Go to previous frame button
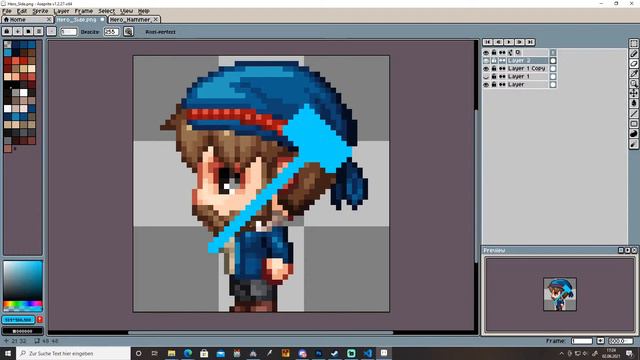The width and height of the screenshot is (640, 360). 498,42
